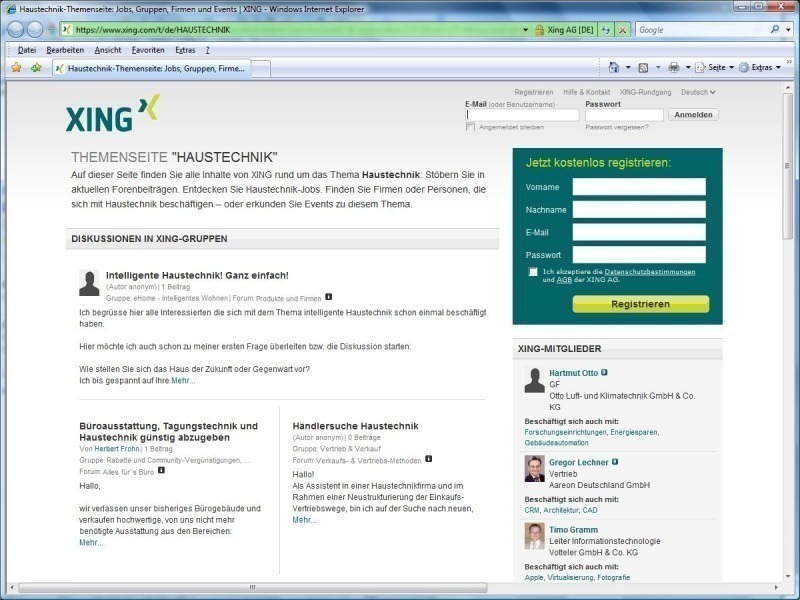800x600 pixels.
Task: Accept Datenschutzbestimmungen and AGB checkbox
Action: click(533, 272)
